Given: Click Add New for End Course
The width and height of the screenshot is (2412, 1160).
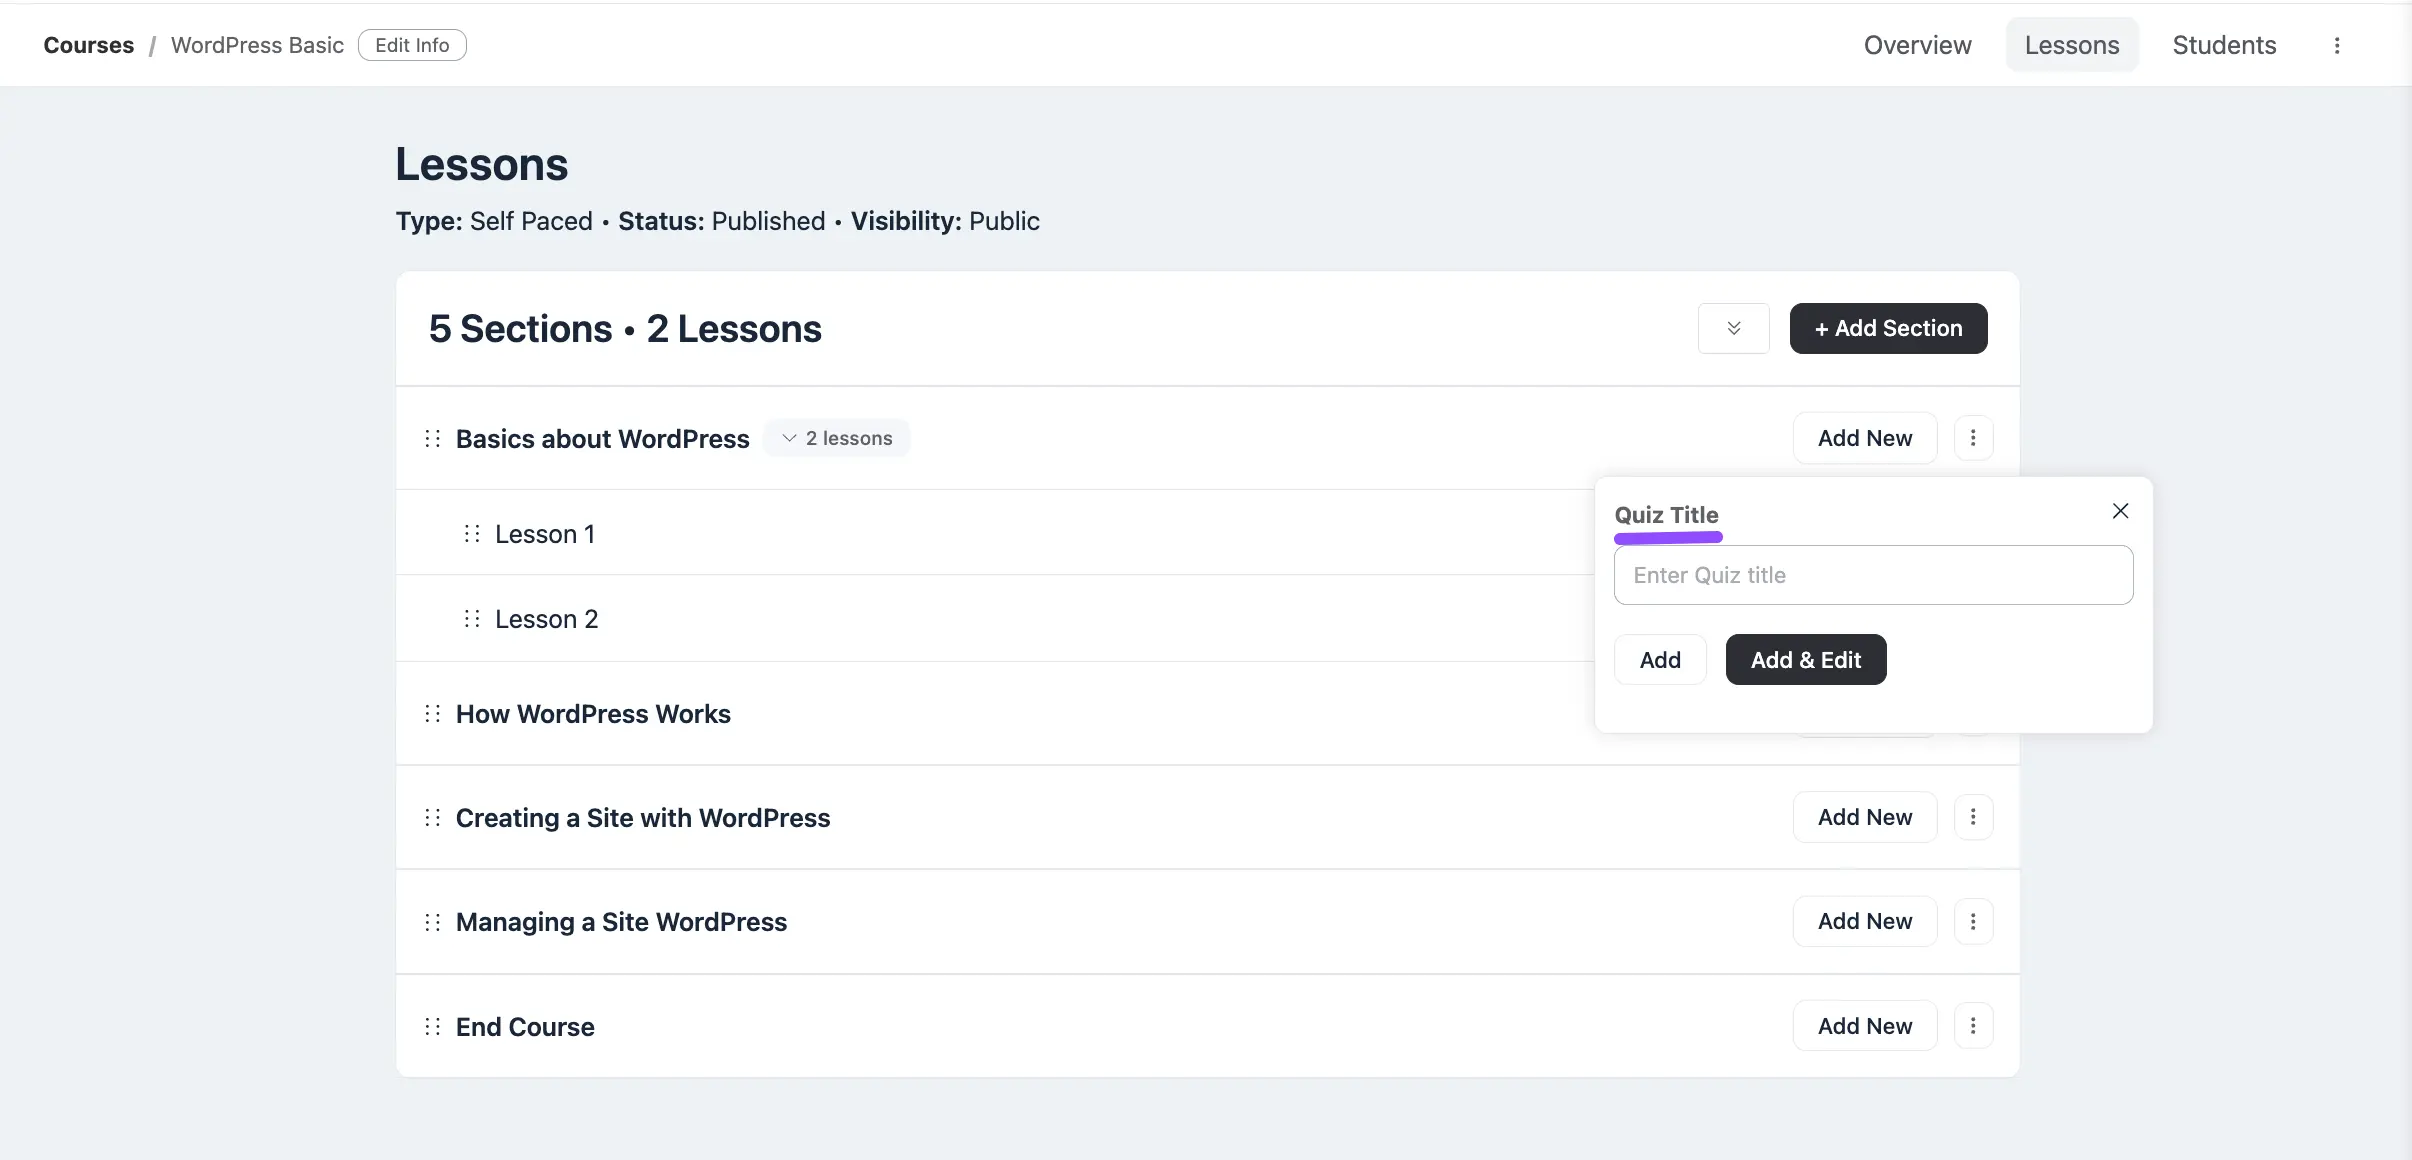Looking at the screenshot, I should [x=1865, y=1026].
